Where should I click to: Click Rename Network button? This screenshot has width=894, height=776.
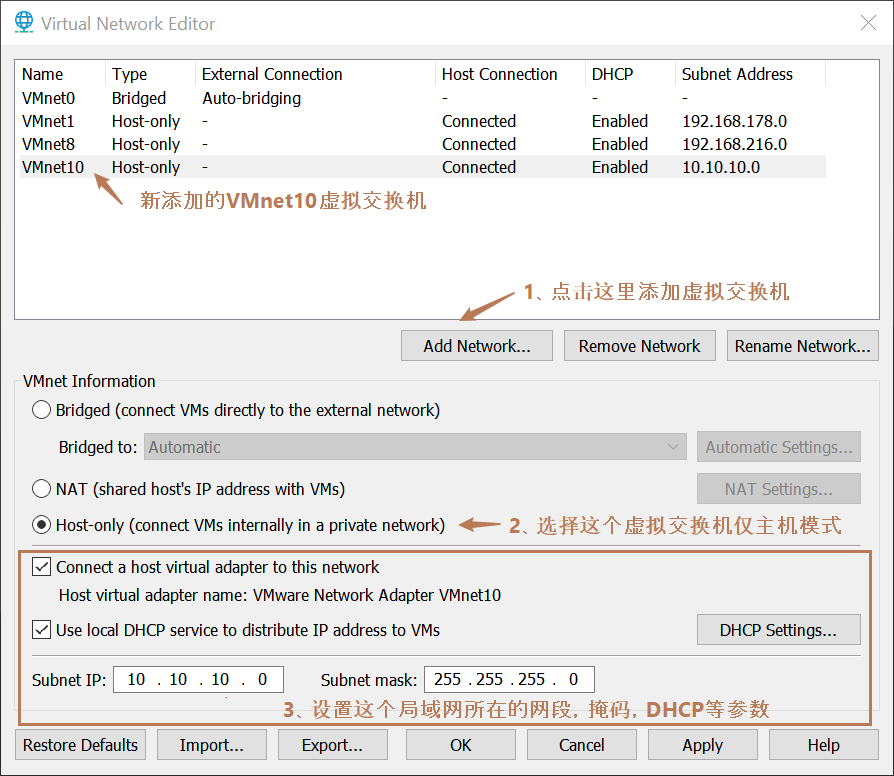[x=803, y=346]
